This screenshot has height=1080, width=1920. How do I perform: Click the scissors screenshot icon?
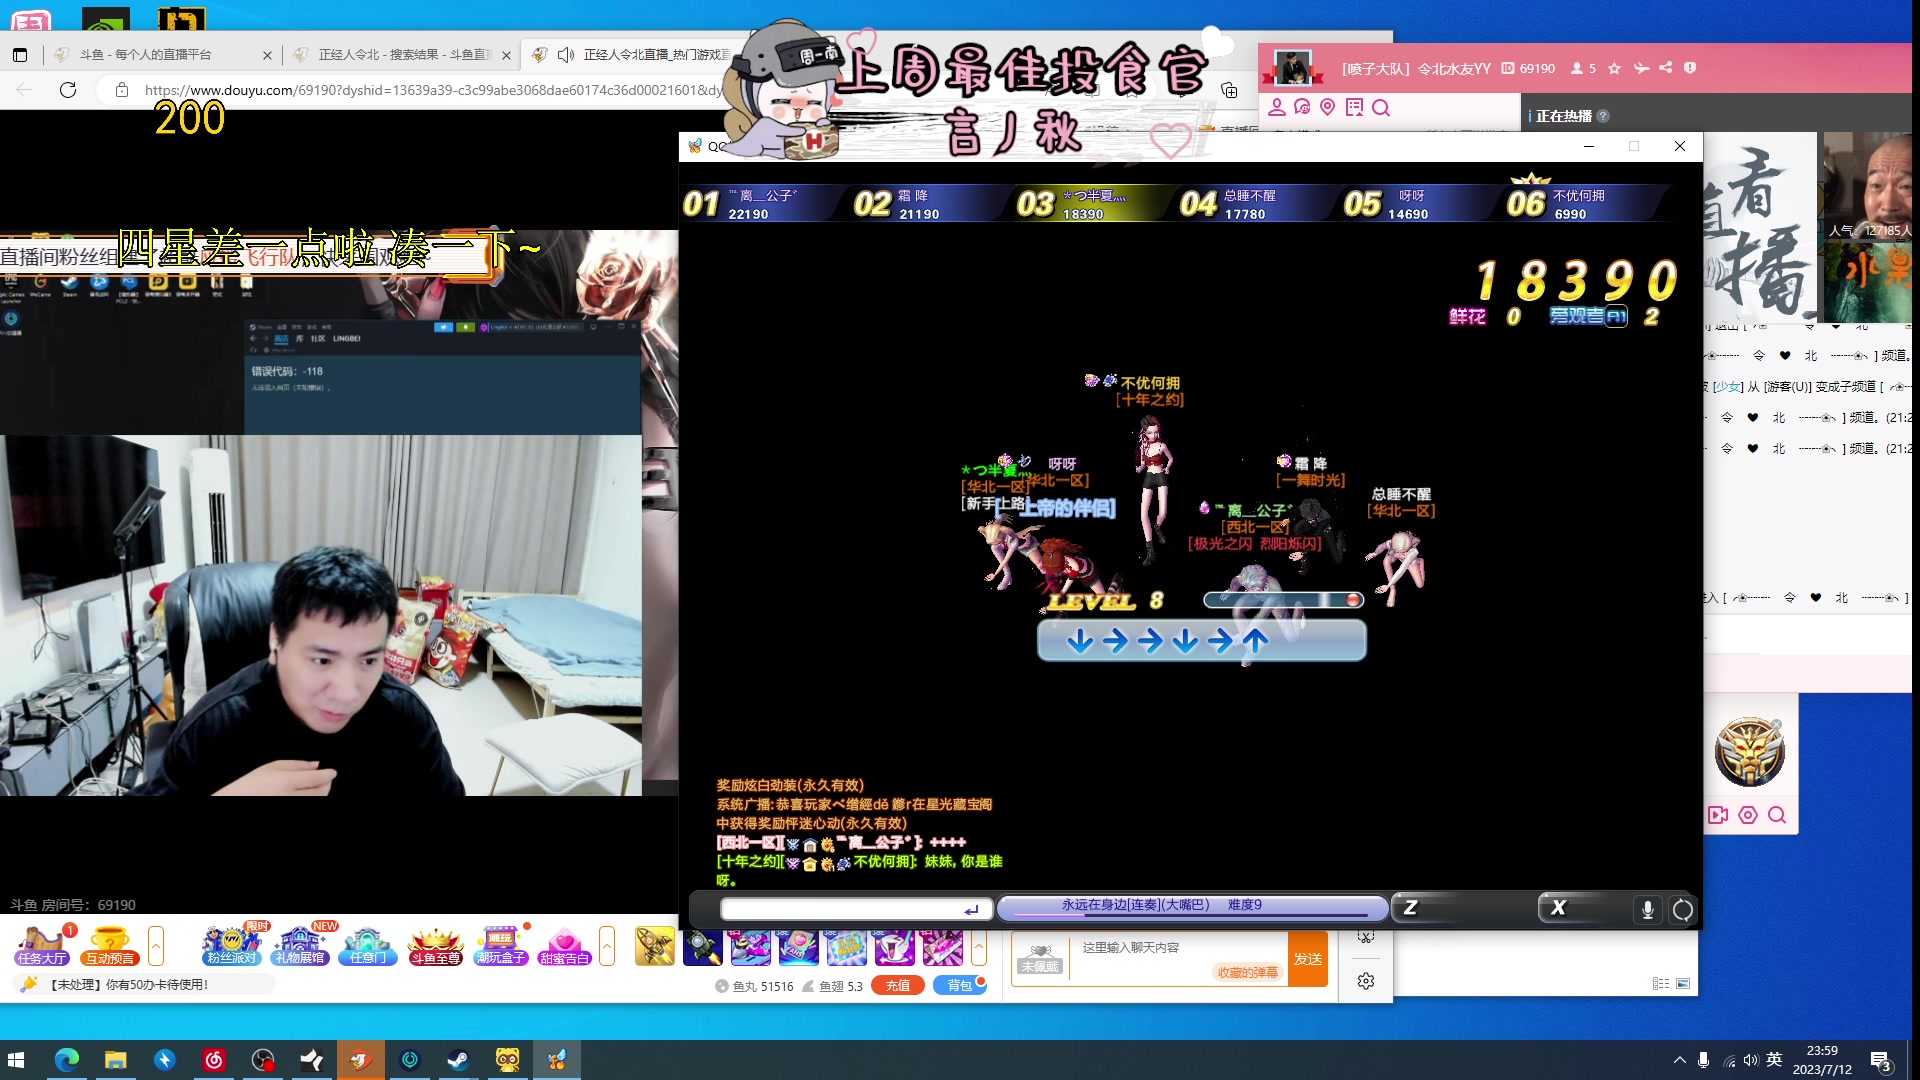tap(1366, 937)
